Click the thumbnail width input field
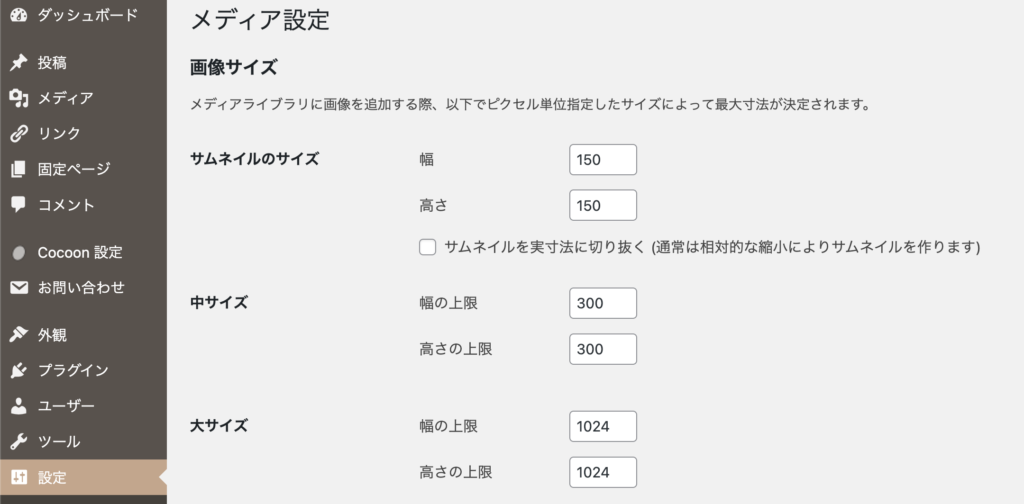The width and height of the screenshot is (1024, 504). click(602, 159)
